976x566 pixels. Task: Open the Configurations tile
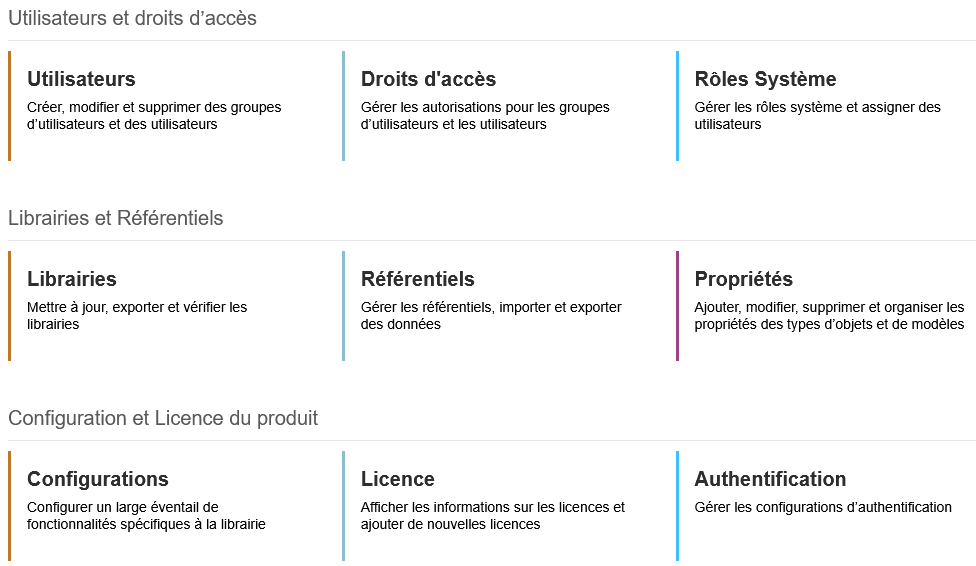(98, 479)
